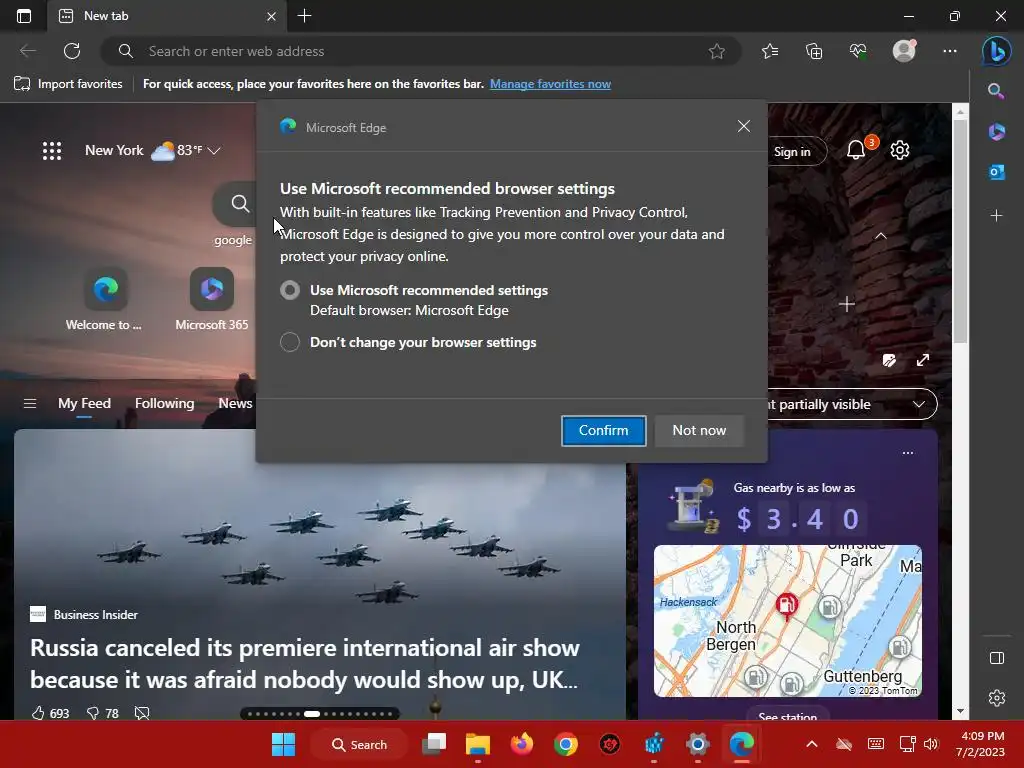The width and height of the screenshot is (1024, 768).
Task: Switch to News tab
Action: pyautogui.click(x=235, y=404)
